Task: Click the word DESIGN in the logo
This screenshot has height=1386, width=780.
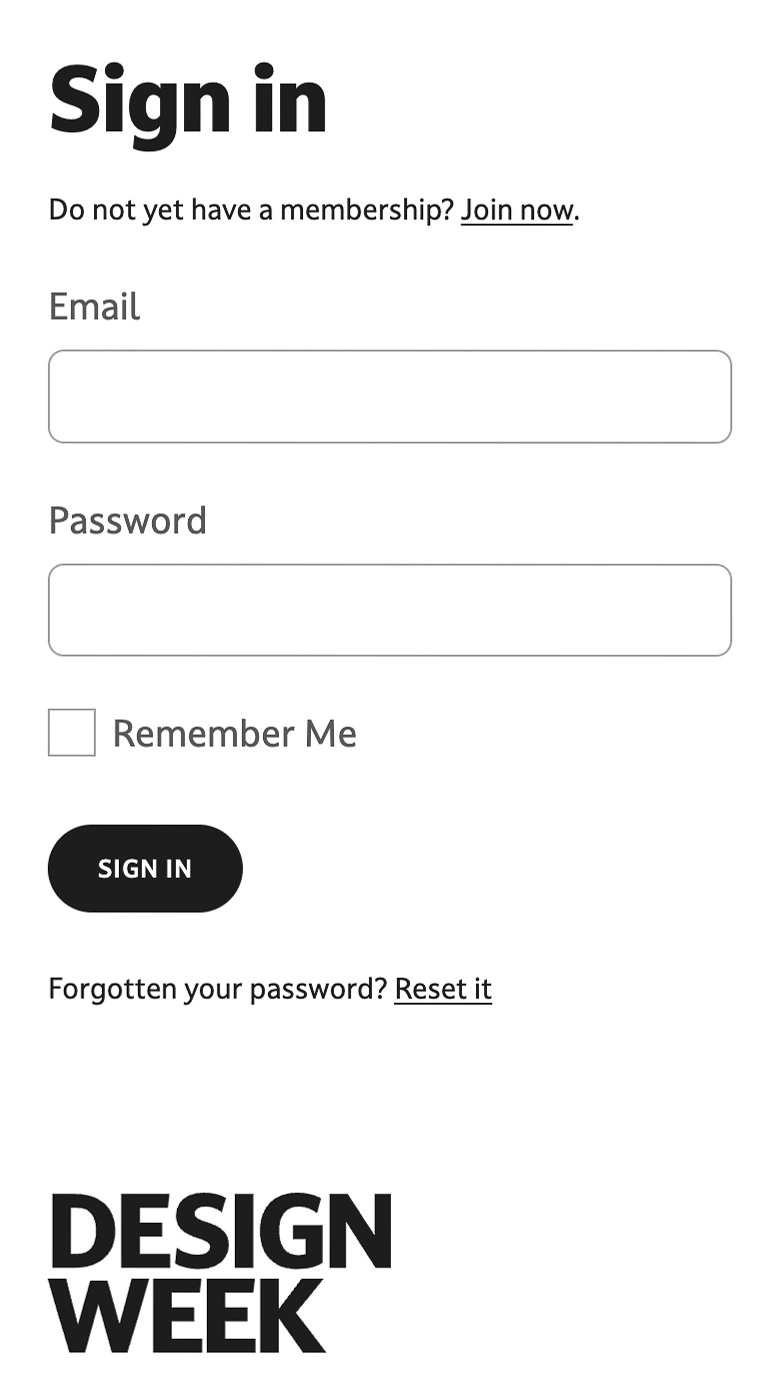Action: (x=220, y=1232)
